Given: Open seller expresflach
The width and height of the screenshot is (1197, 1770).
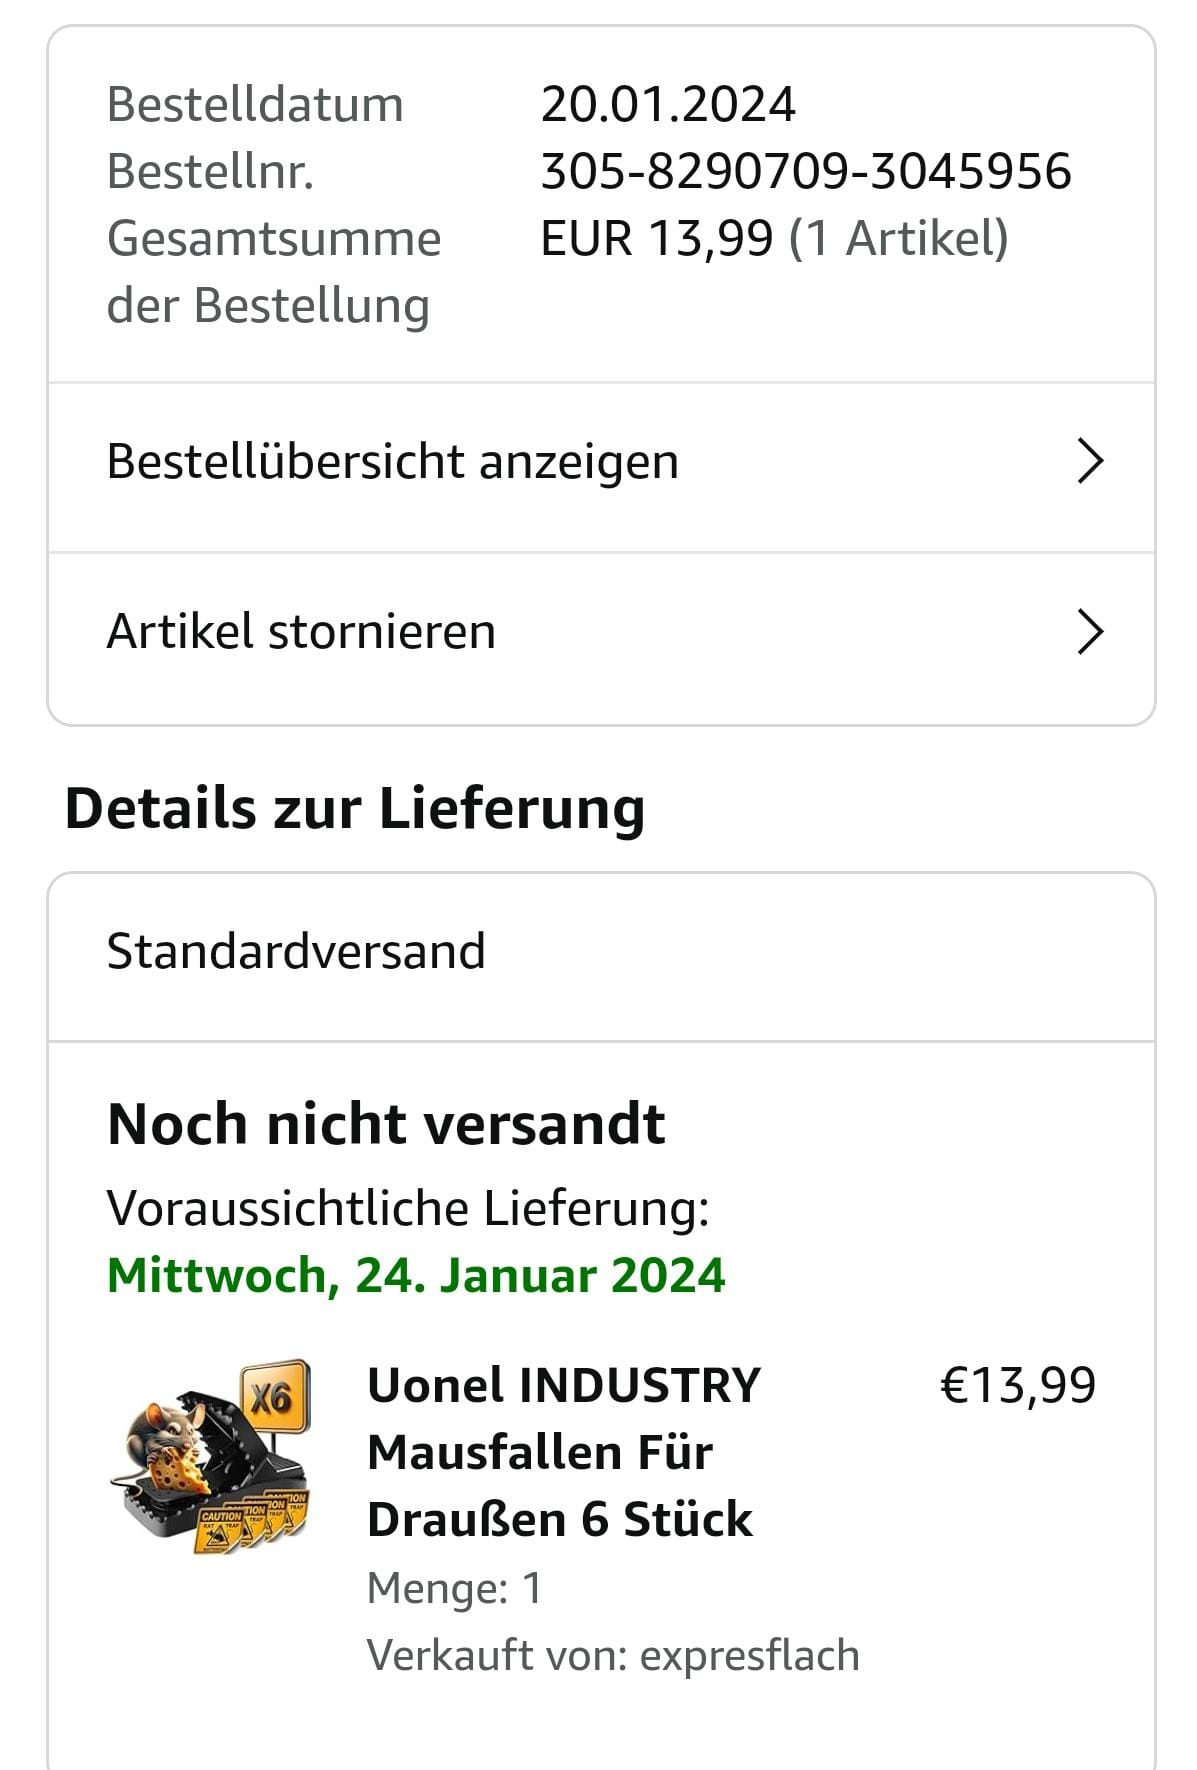Looking at the screenshot, I should point(749,1655).
